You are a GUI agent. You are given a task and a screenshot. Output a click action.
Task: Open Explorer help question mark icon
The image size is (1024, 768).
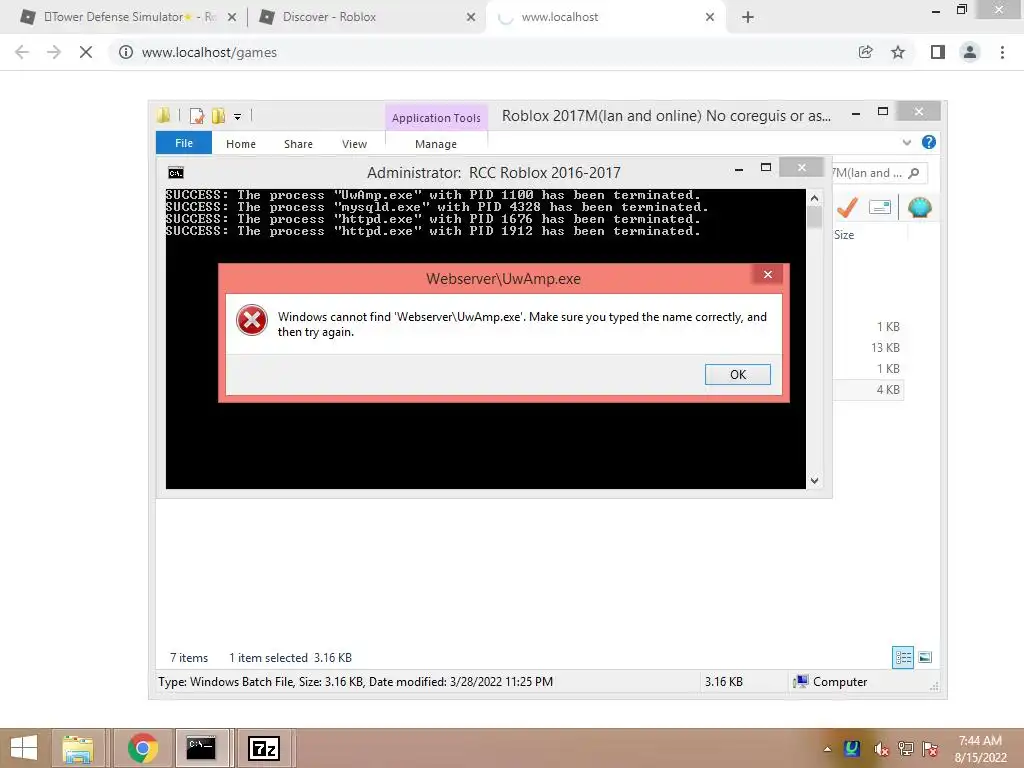pyautogui.click(x=929, y=142)
